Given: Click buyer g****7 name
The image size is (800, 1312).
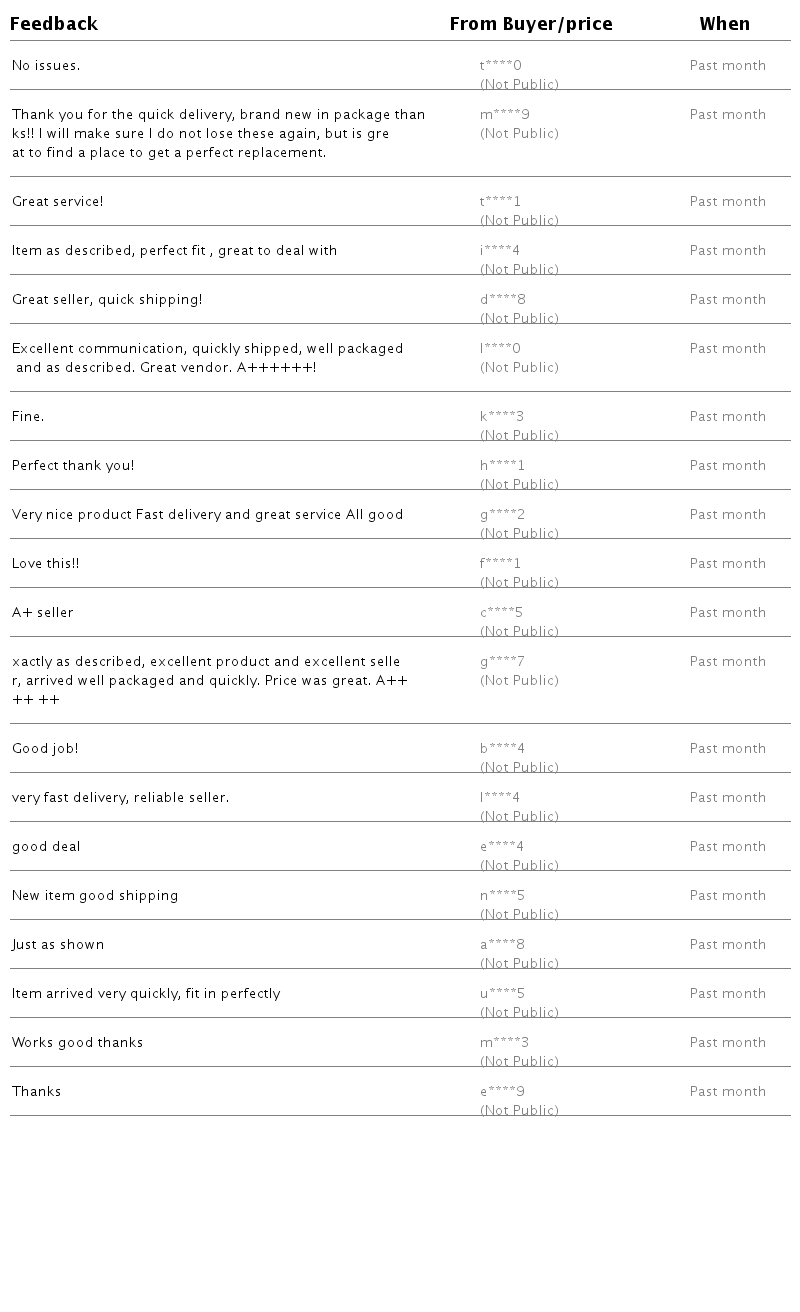Looking at the screenshot, I should pos(502,662).
